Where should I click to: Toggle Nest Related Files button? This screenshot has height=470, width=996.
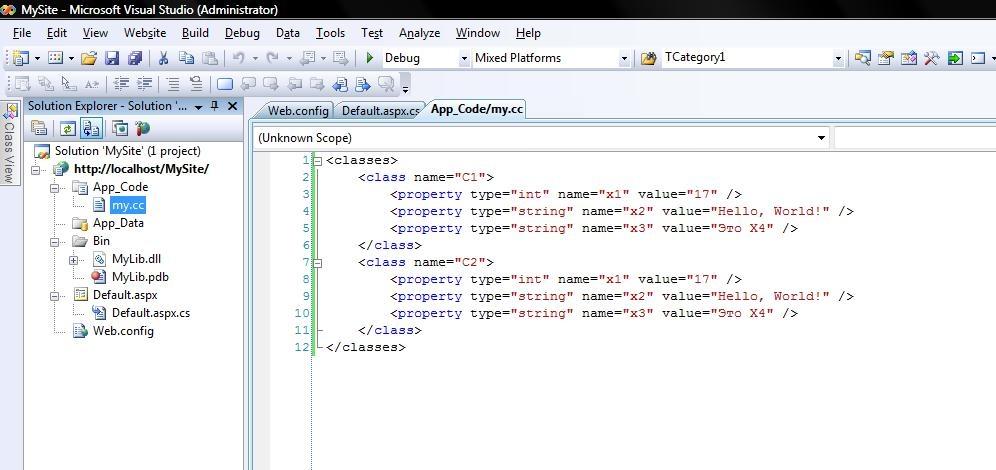[90, 128]
